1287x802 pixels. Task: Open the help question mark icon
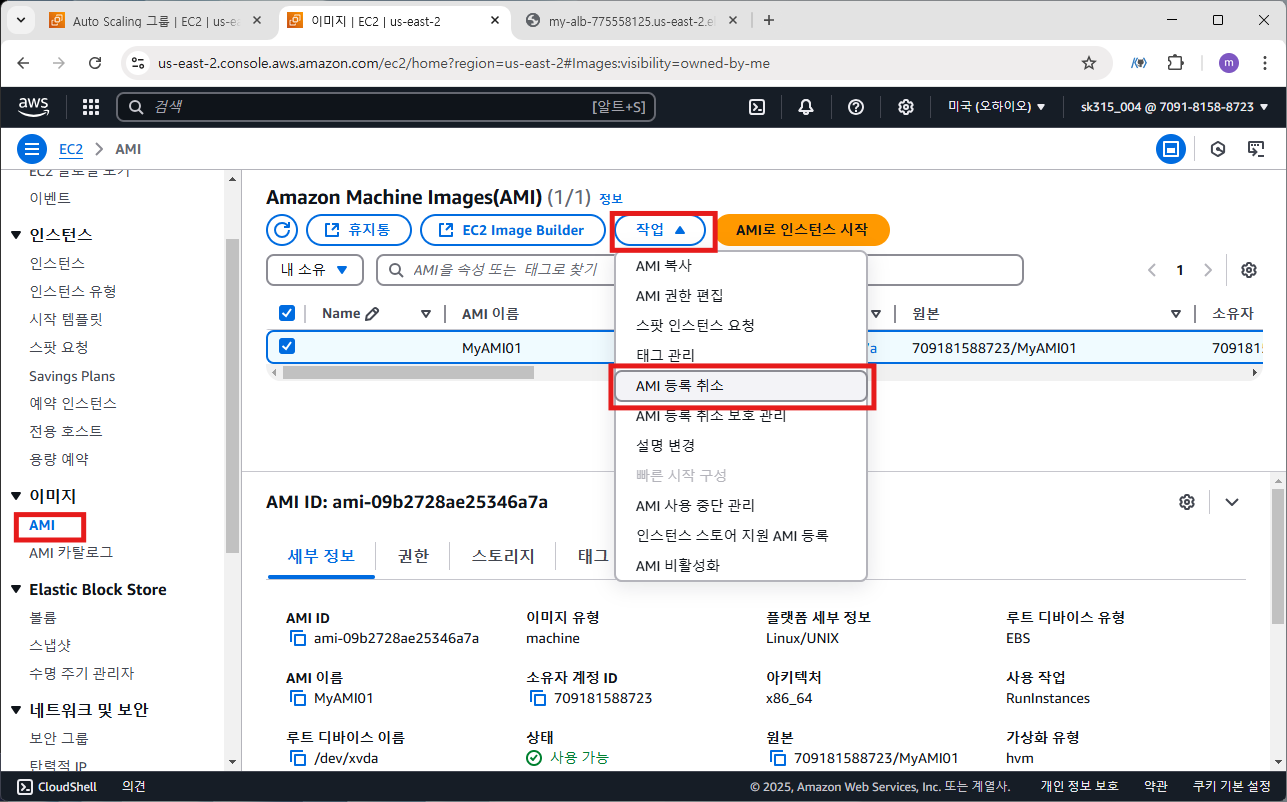point(856,107)
